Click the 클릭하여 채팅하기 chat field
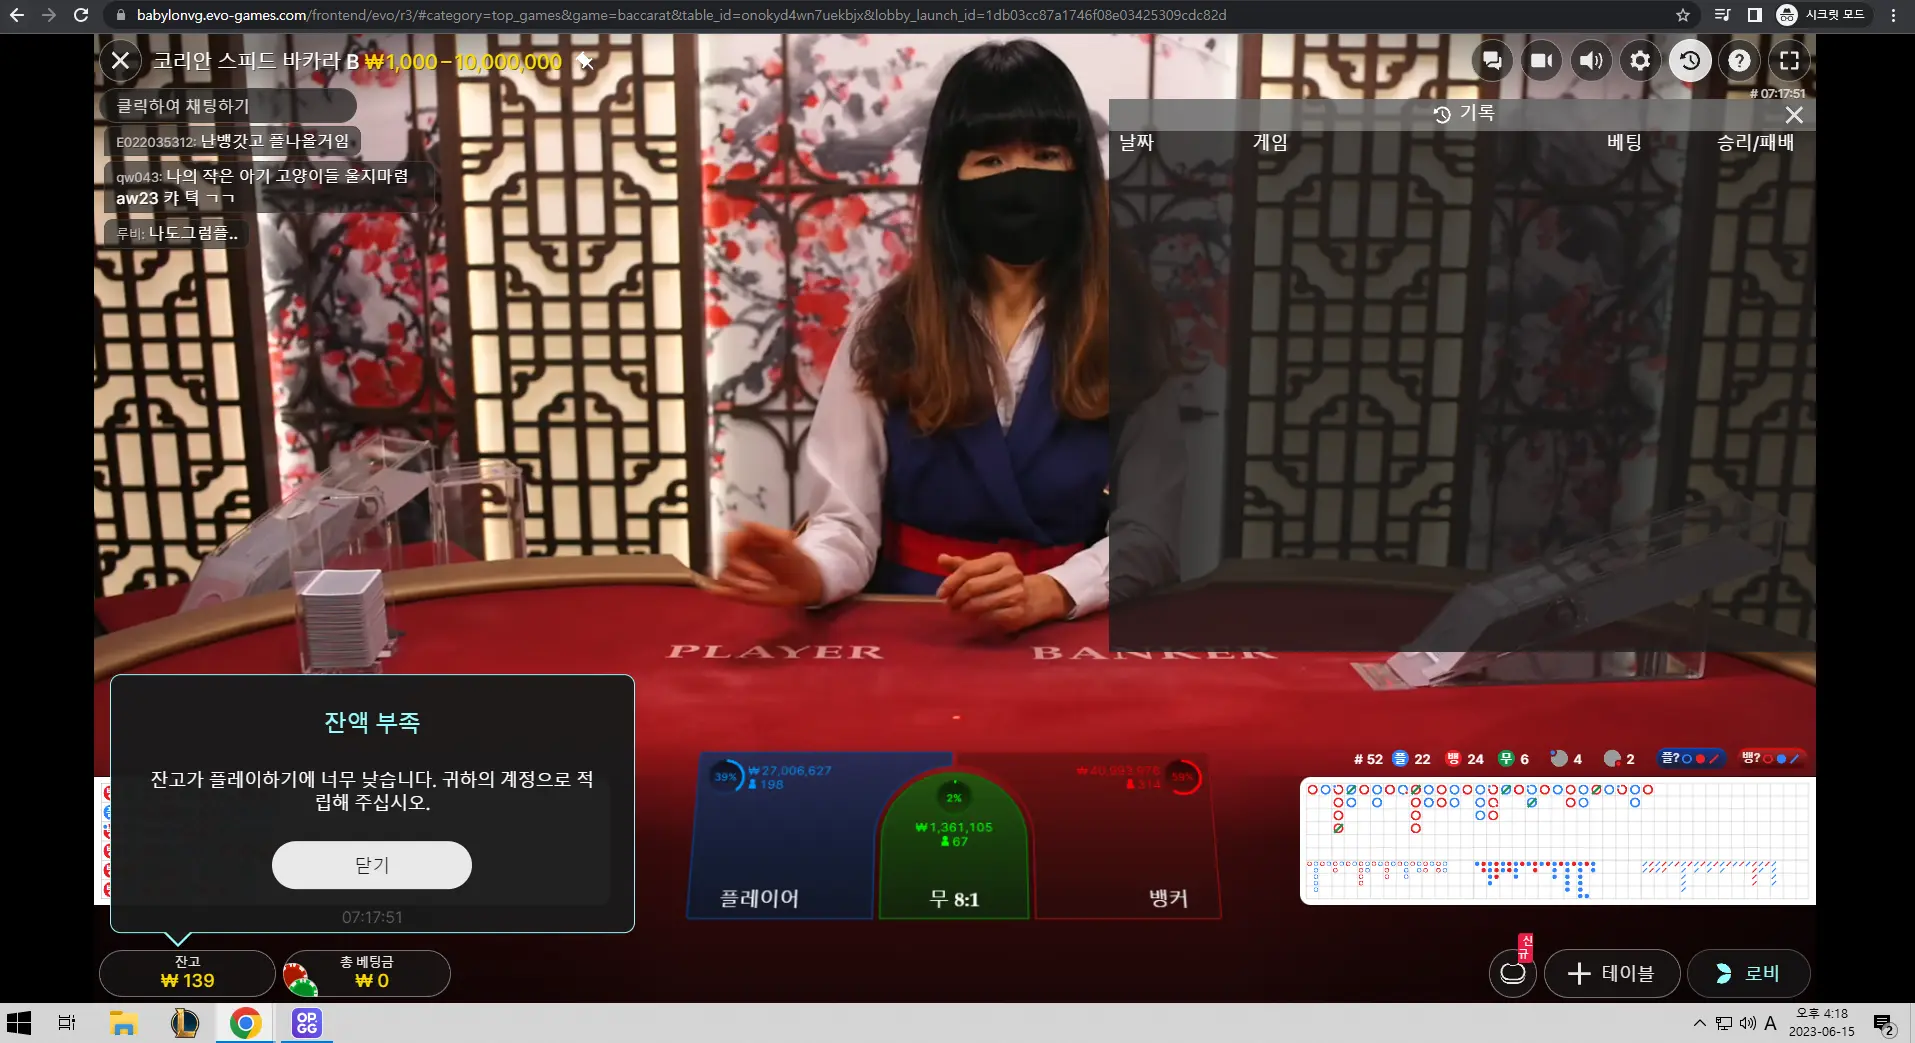This screenshot has height=1043, width=1915. pos(230,106)
